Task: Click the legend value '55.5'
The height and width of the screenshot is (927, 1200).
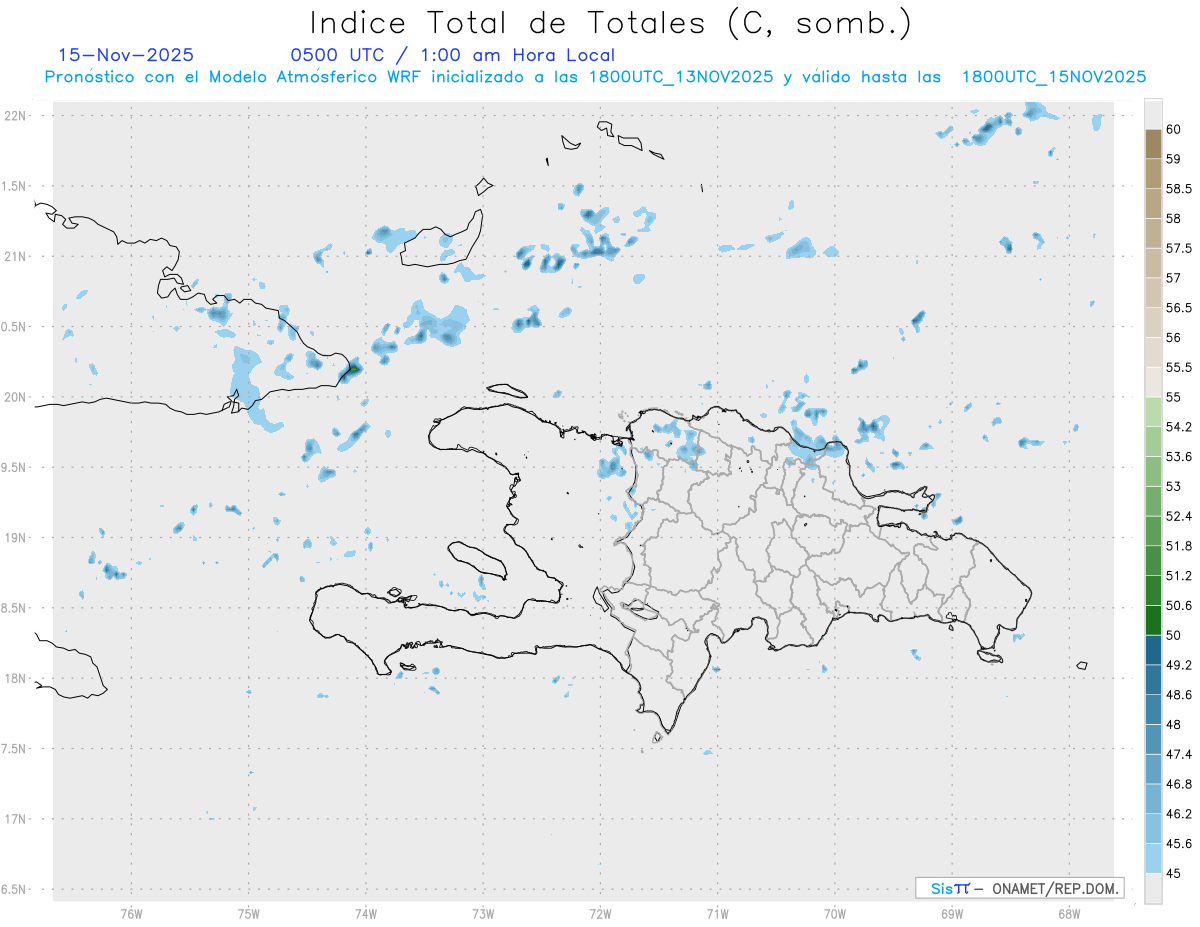Action: (1179, 367)
